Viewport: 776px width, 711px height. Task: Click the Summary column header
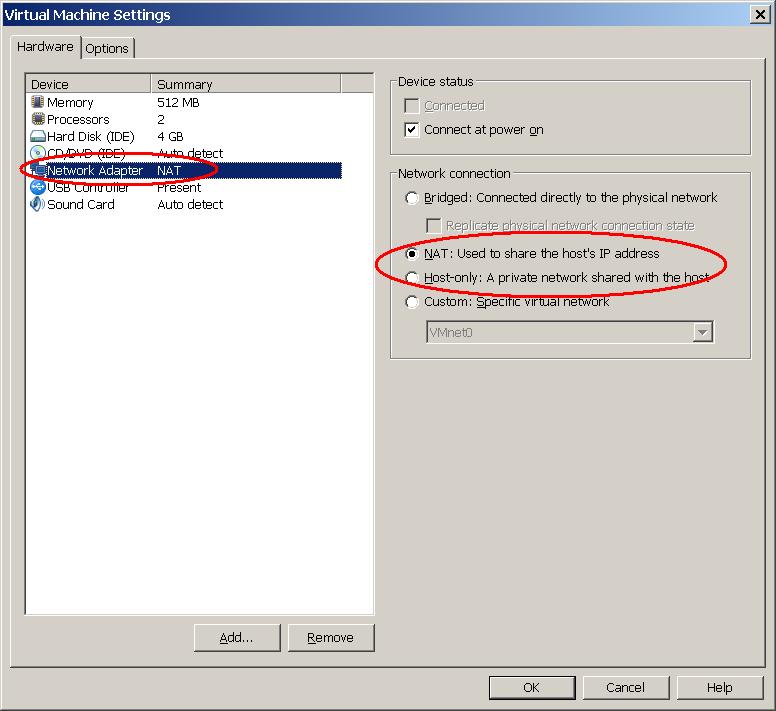click(x=245, y=84)
